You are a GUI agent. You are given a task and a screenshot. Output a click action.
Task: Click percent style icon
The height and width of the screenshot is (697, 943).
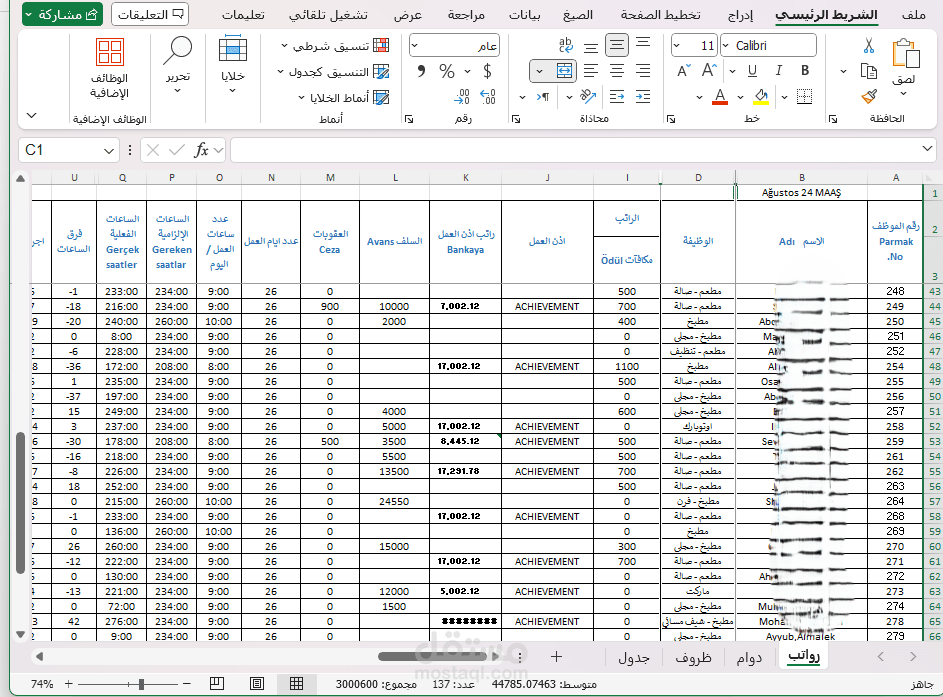447,72
